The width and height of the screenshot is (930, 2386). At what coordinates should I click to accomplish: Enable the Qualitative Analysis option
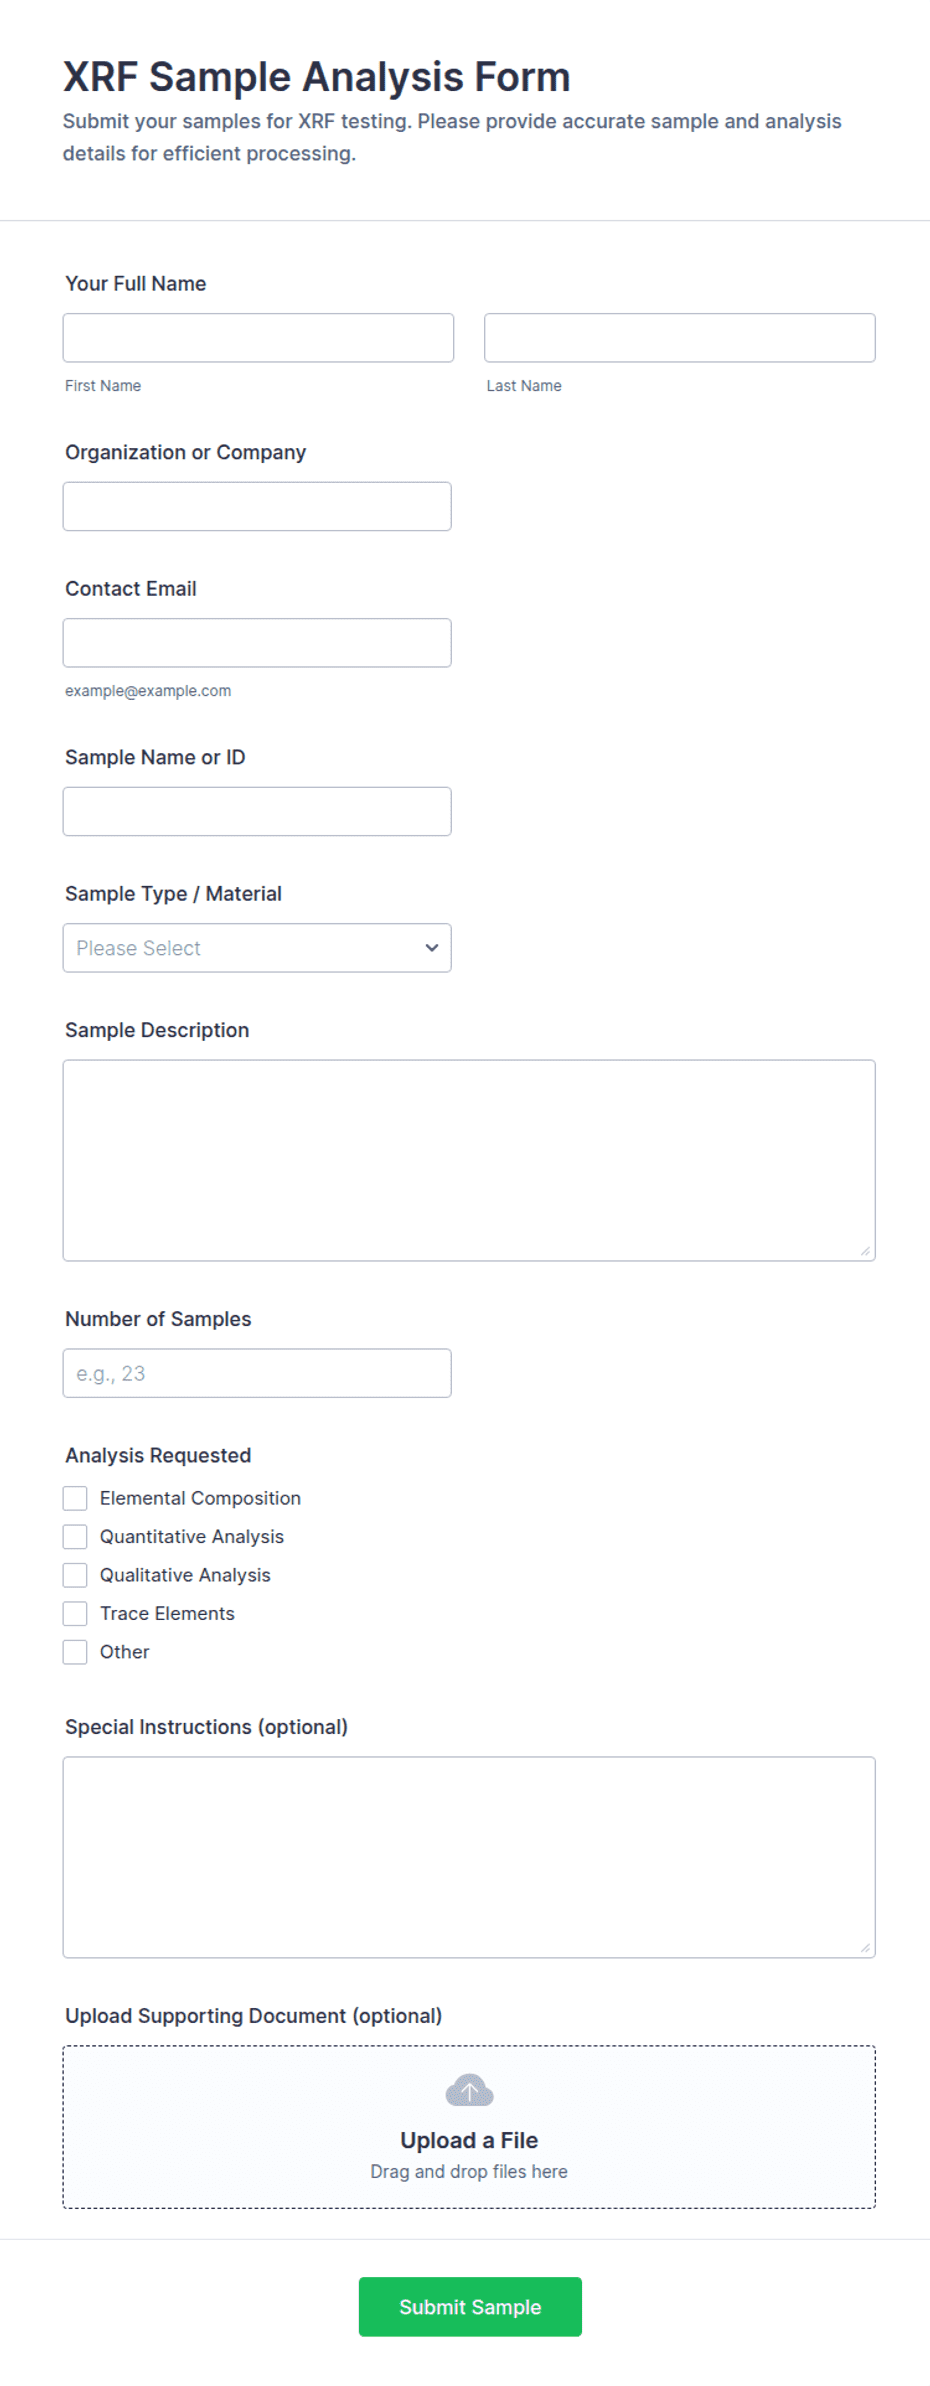pyautogui.click(x=75, y=1575)
